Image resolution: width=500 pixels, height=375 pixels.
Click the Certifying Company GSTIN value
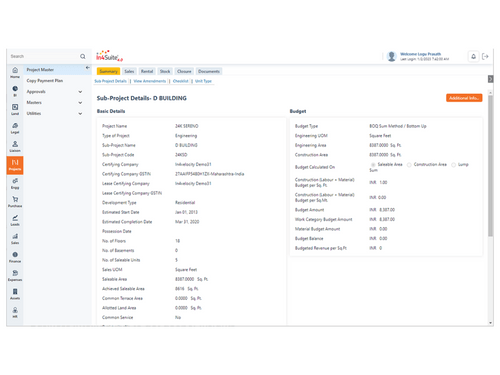click(209, 174)
